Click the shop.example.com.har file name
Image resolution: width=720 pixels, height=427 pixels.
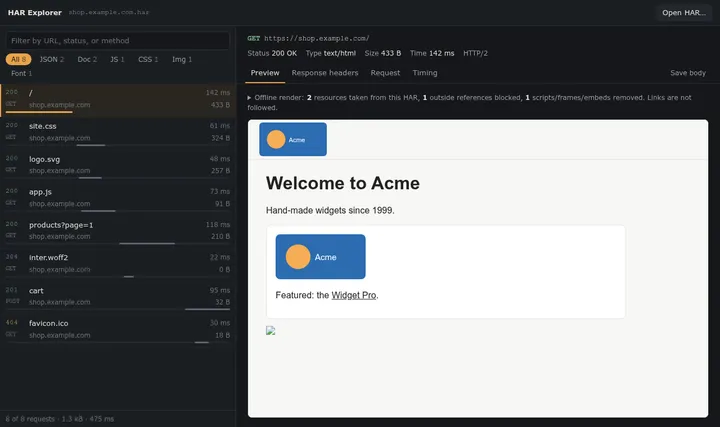pyautogui.click(x=109, y=12)
